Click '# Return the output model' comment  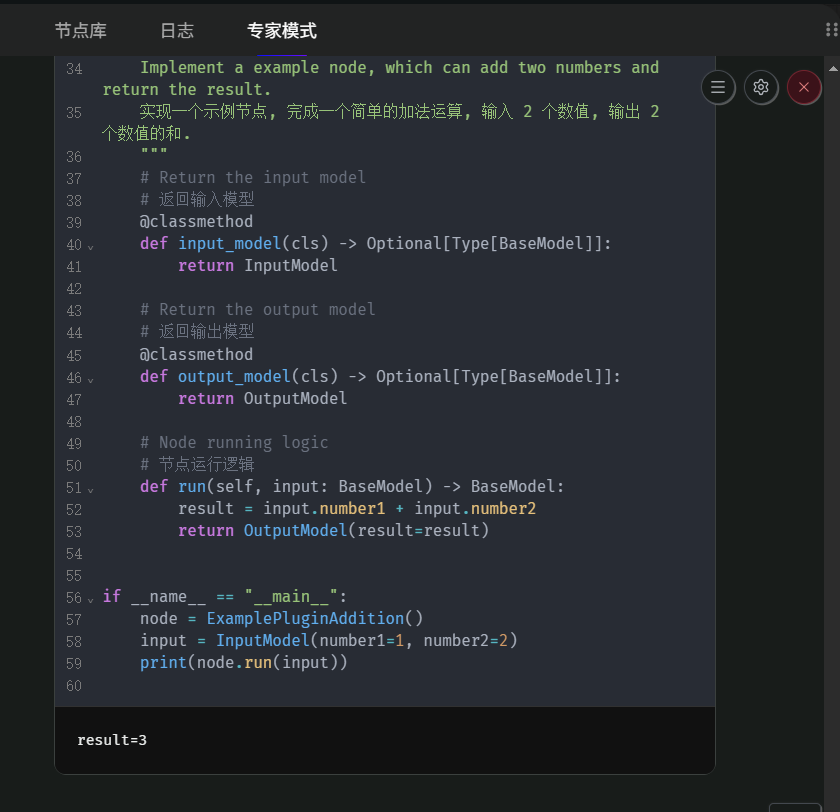click(x=258, y=310)
